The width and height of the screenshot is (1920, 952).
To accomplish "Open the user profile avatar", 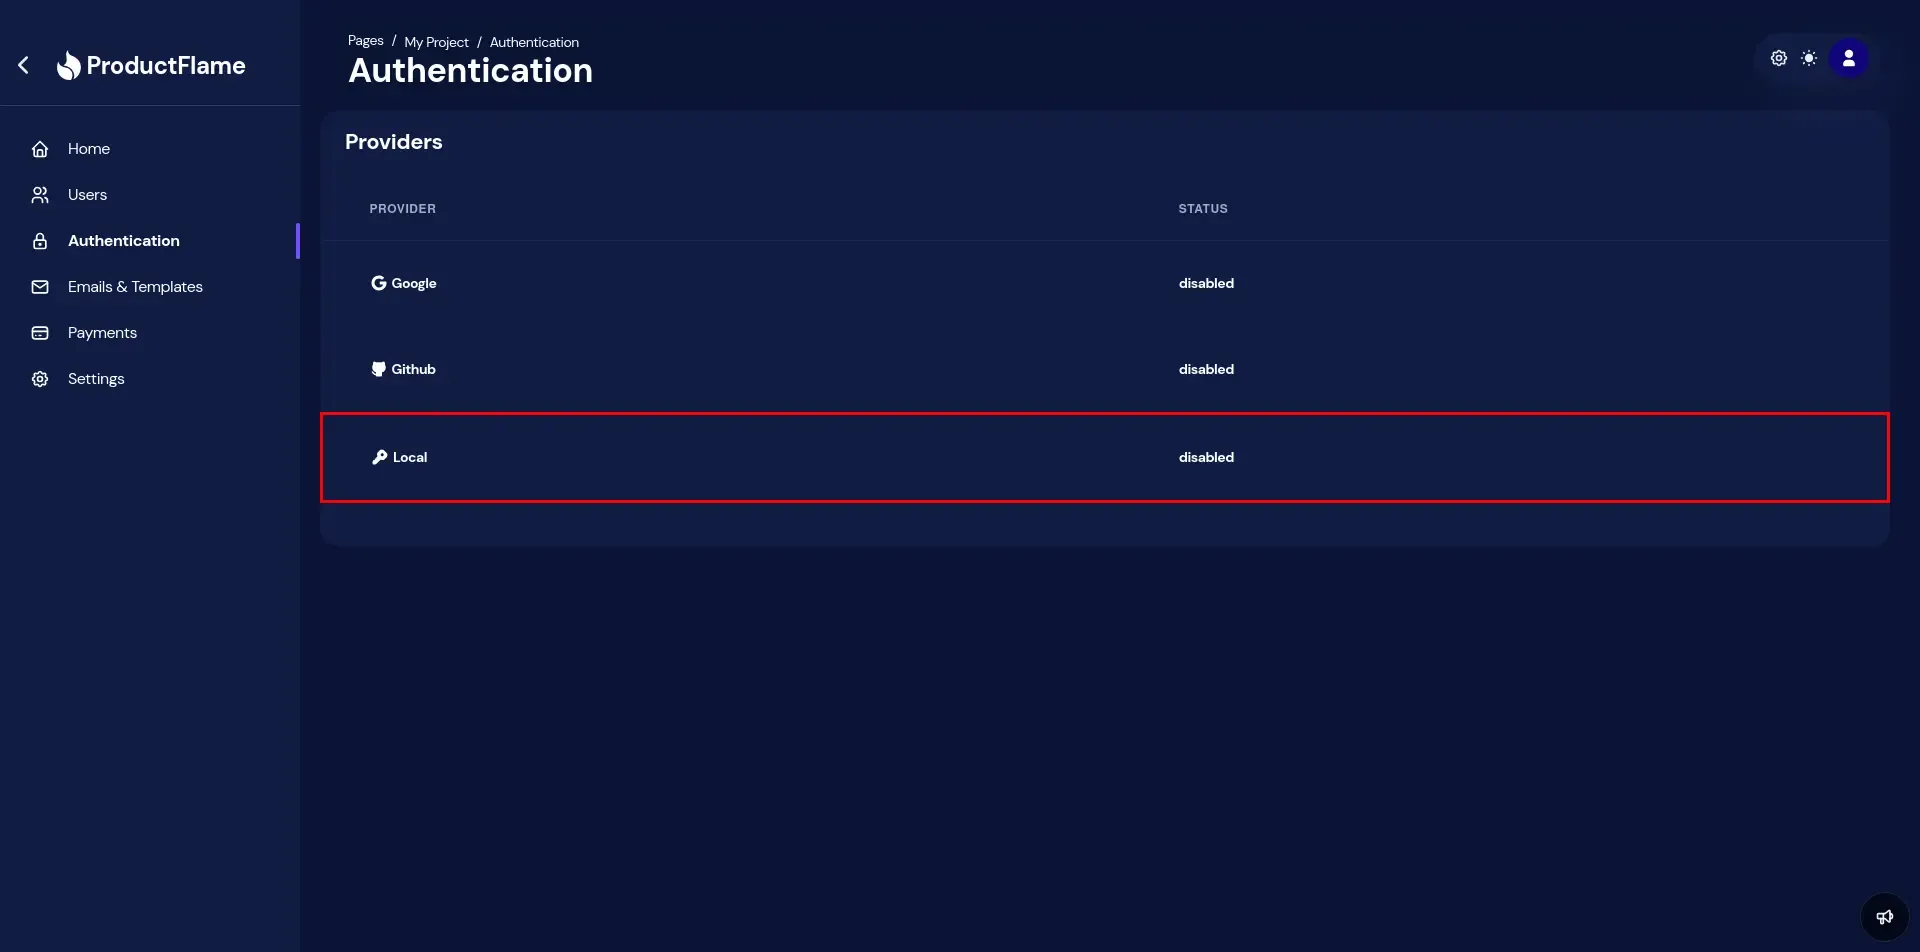I will tap(1848, 59).
